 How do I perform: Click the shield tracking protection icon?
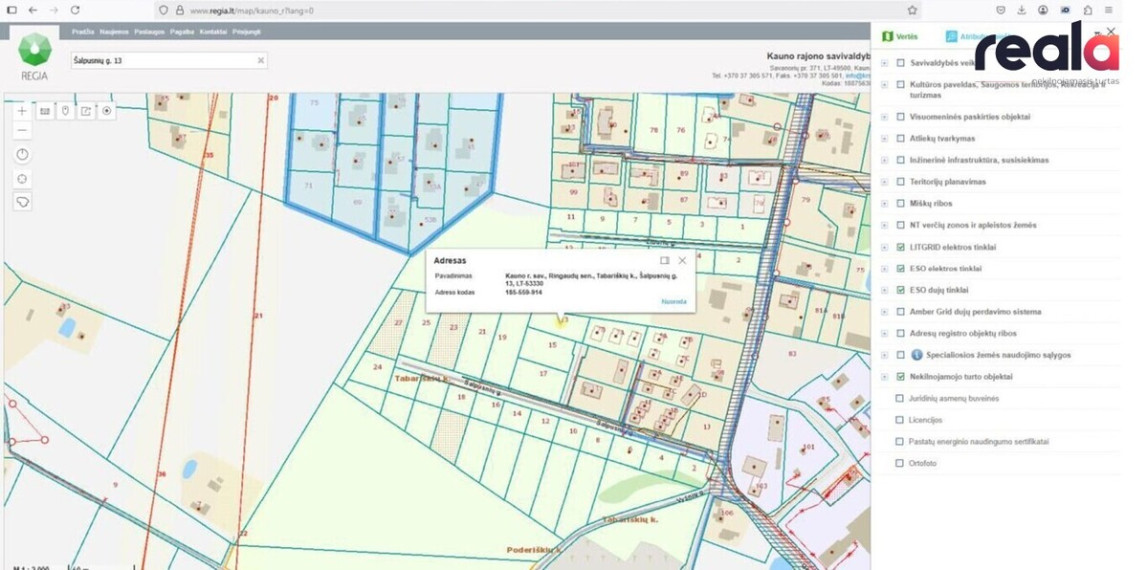163,10
